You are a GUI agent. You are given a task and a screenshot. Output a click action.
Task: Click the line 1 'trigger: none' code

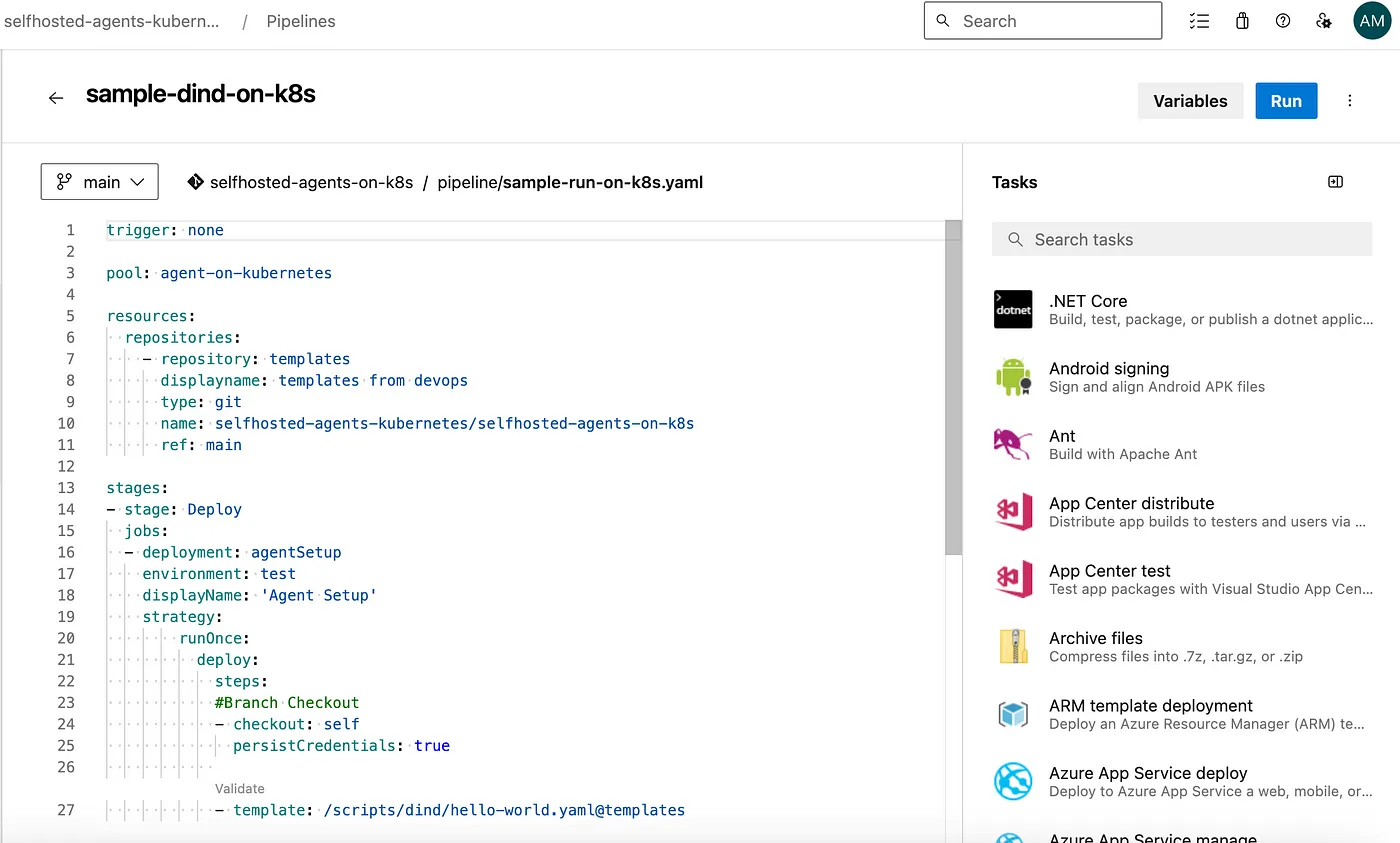point(165,230)
